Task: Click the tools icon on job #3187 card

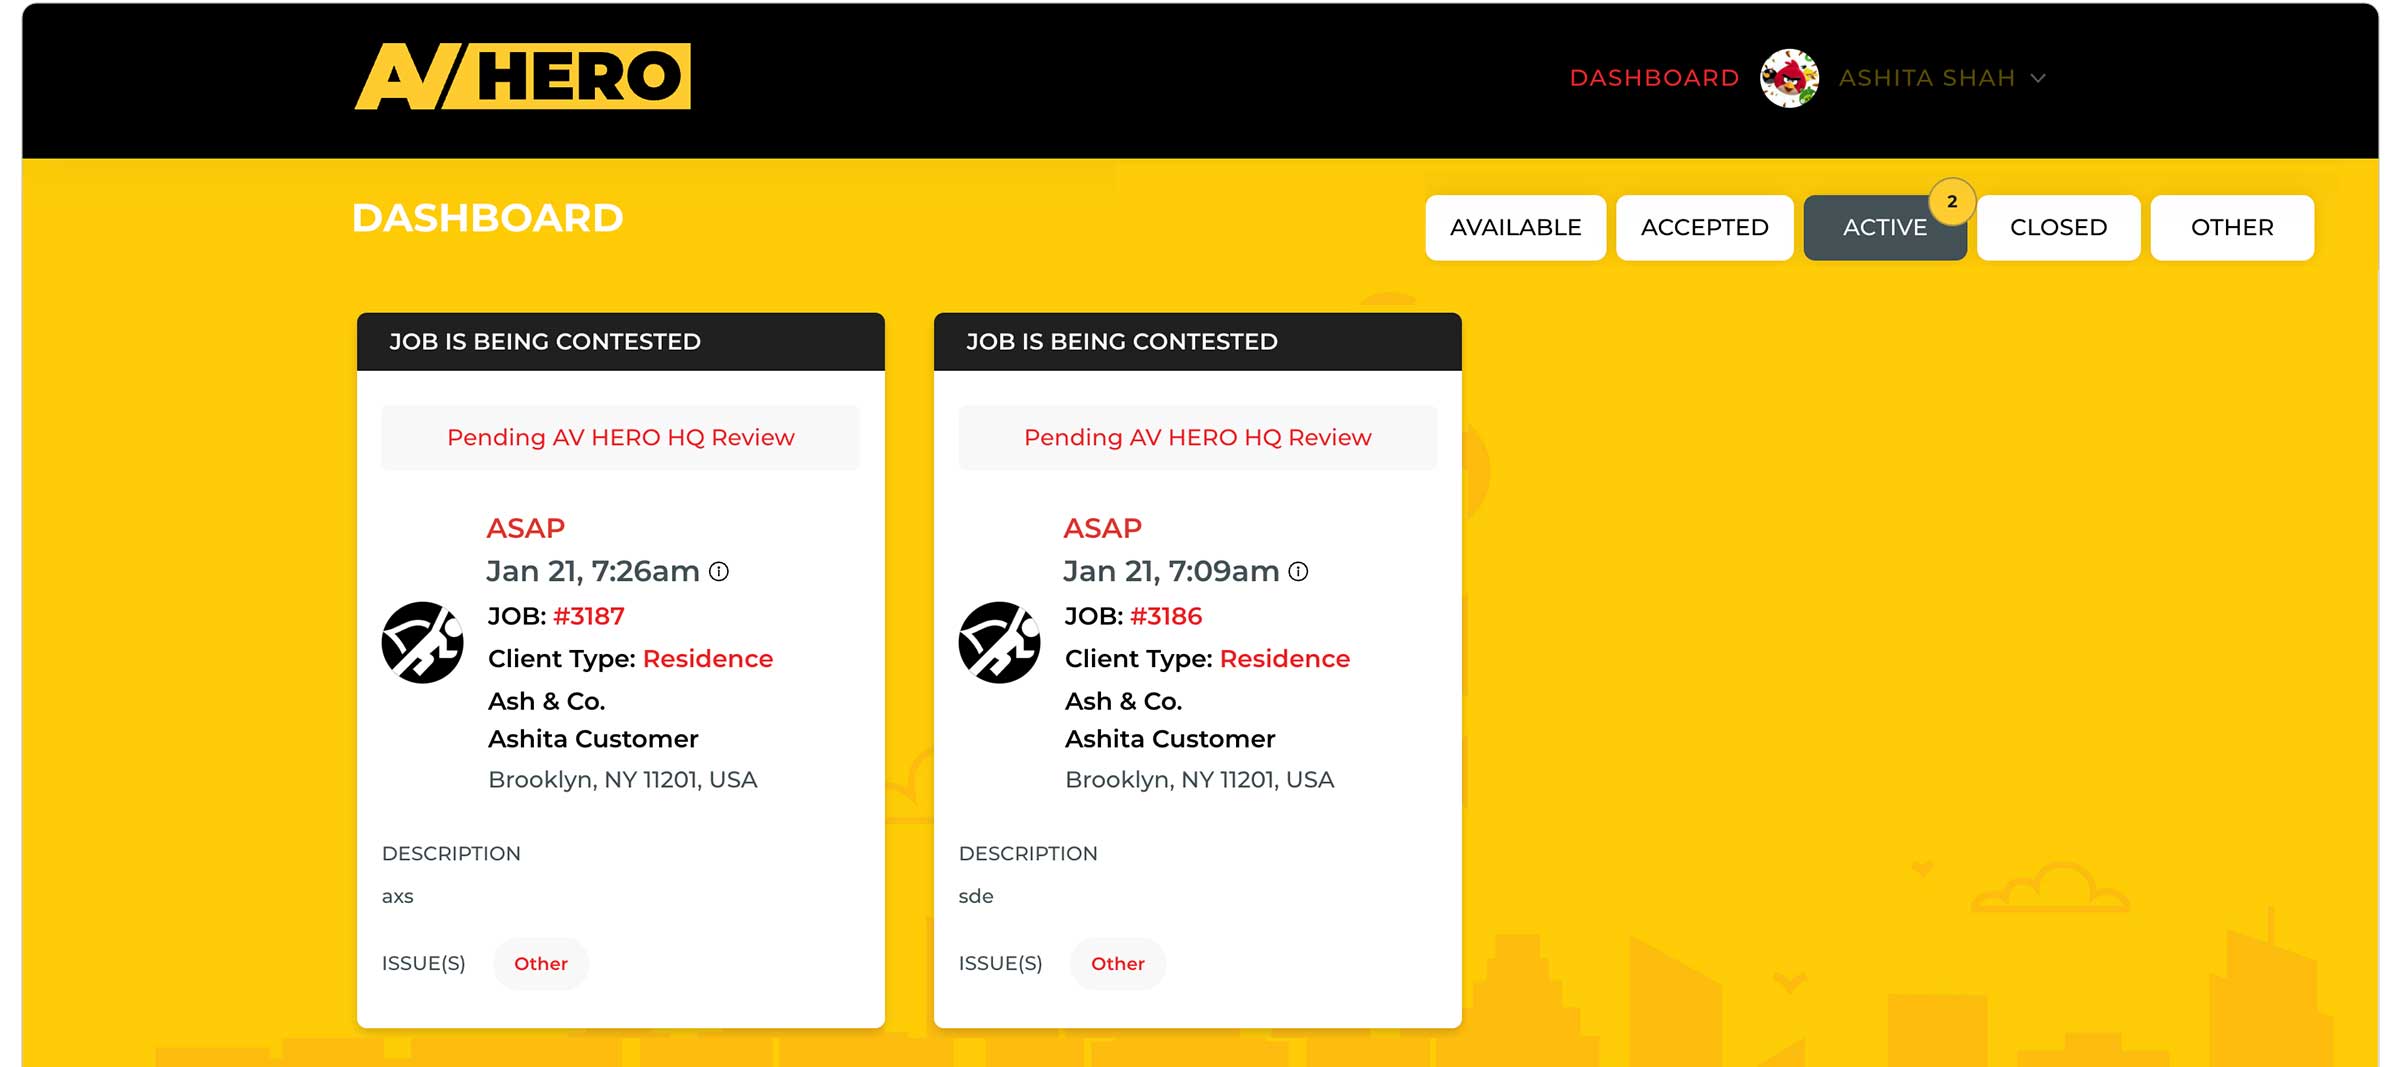Action: (422, 642)
